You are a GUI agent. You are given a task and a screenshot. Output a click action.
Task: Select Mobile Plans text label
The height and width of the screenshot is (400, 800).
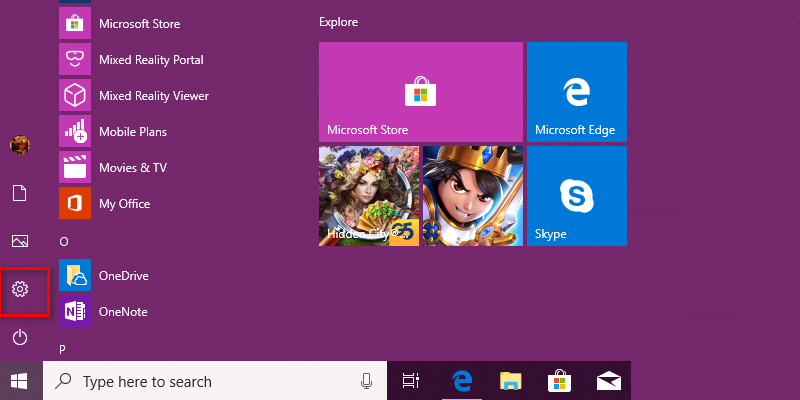click(133, 132)
